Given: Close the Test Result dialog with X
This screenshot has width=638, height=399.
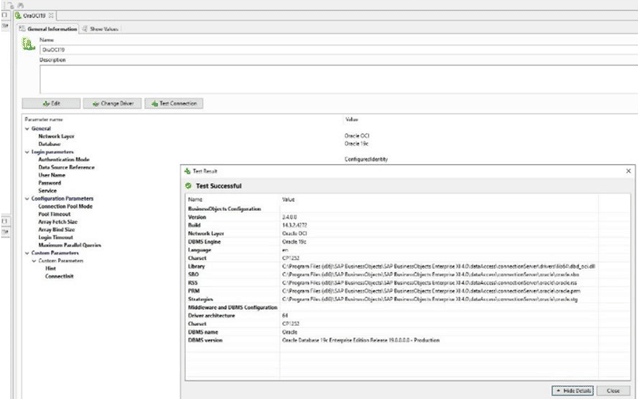Looking at the screenshot, I should point(628,171).
